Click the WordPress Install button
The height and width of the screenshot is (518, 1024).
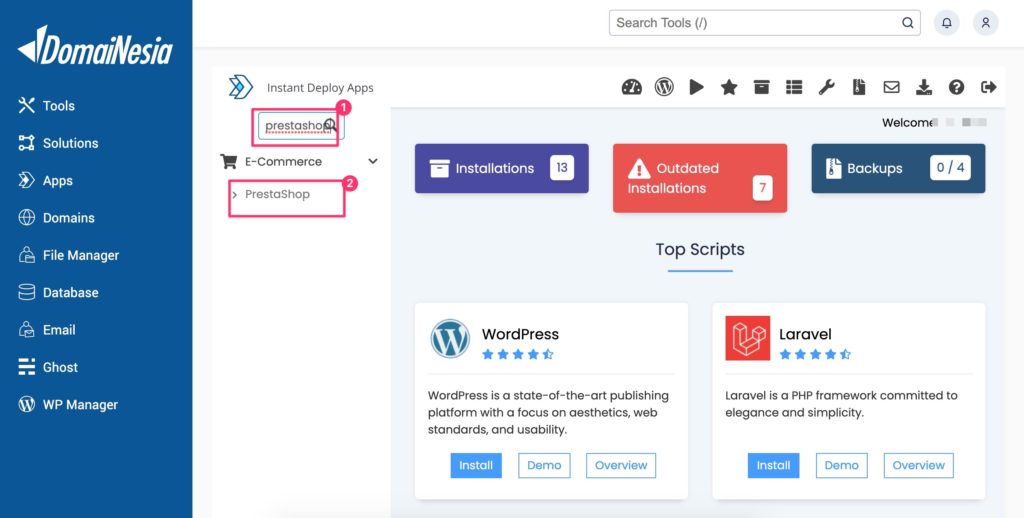pos(476,466)
